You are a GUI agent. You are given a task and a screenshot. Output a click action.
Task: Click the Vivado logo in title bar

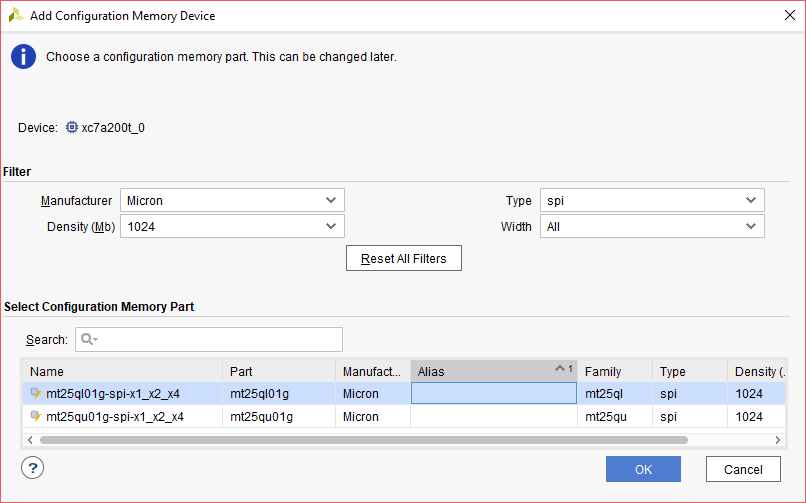pos(16,16)
